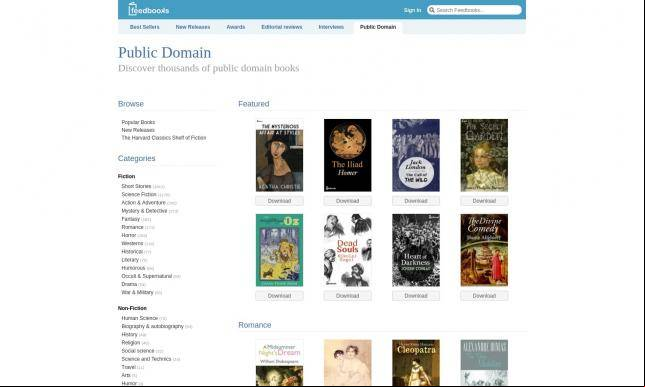The image size is (645, 387).
Task: Open the Alexandre Dumas book cover
Action: click(x=484, y=363)
